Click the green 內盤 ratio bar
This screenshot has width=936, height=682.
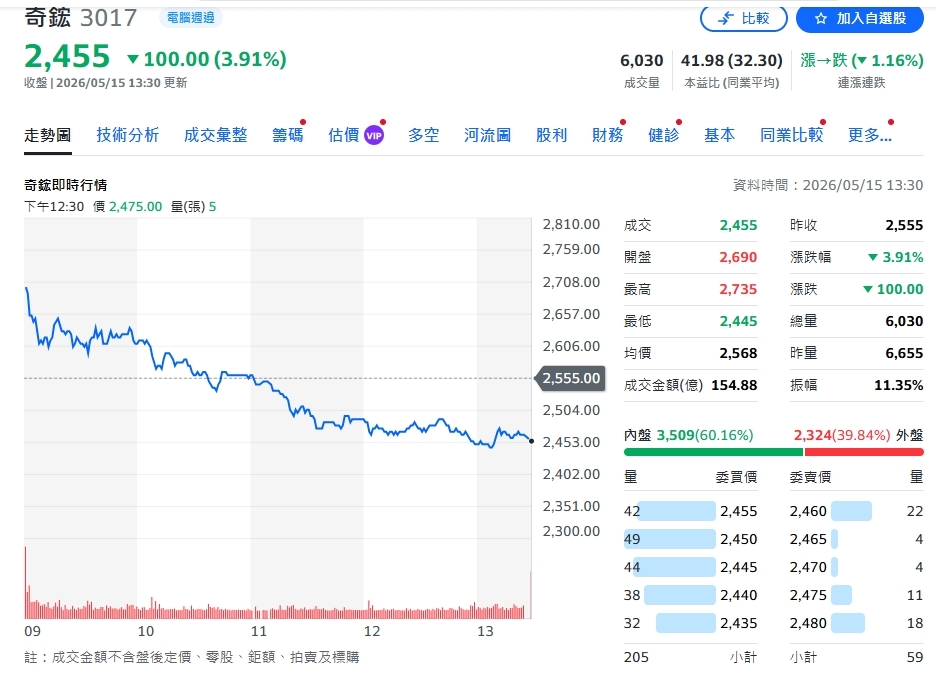tap(713, 452)
